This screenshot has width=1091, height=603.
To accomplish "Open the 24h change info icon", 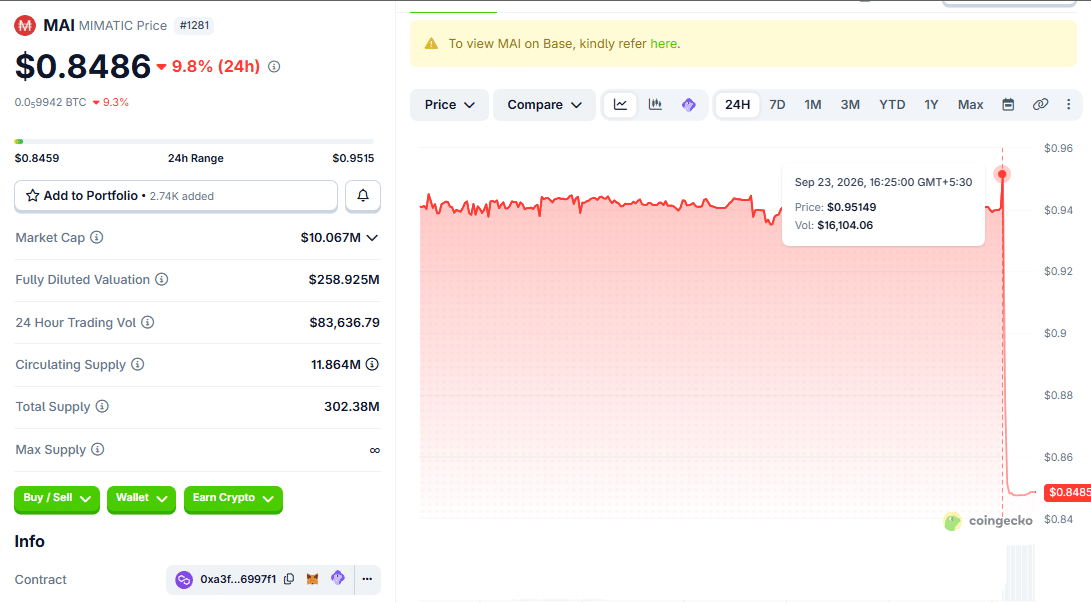I will (274, 67).
